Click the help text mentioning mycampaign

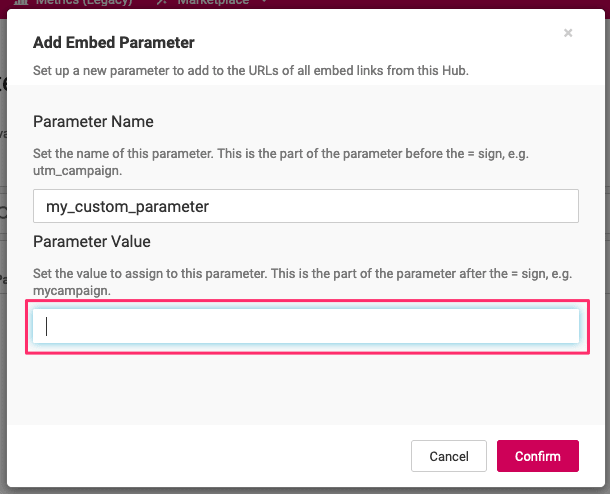click(x=303, y=282)
